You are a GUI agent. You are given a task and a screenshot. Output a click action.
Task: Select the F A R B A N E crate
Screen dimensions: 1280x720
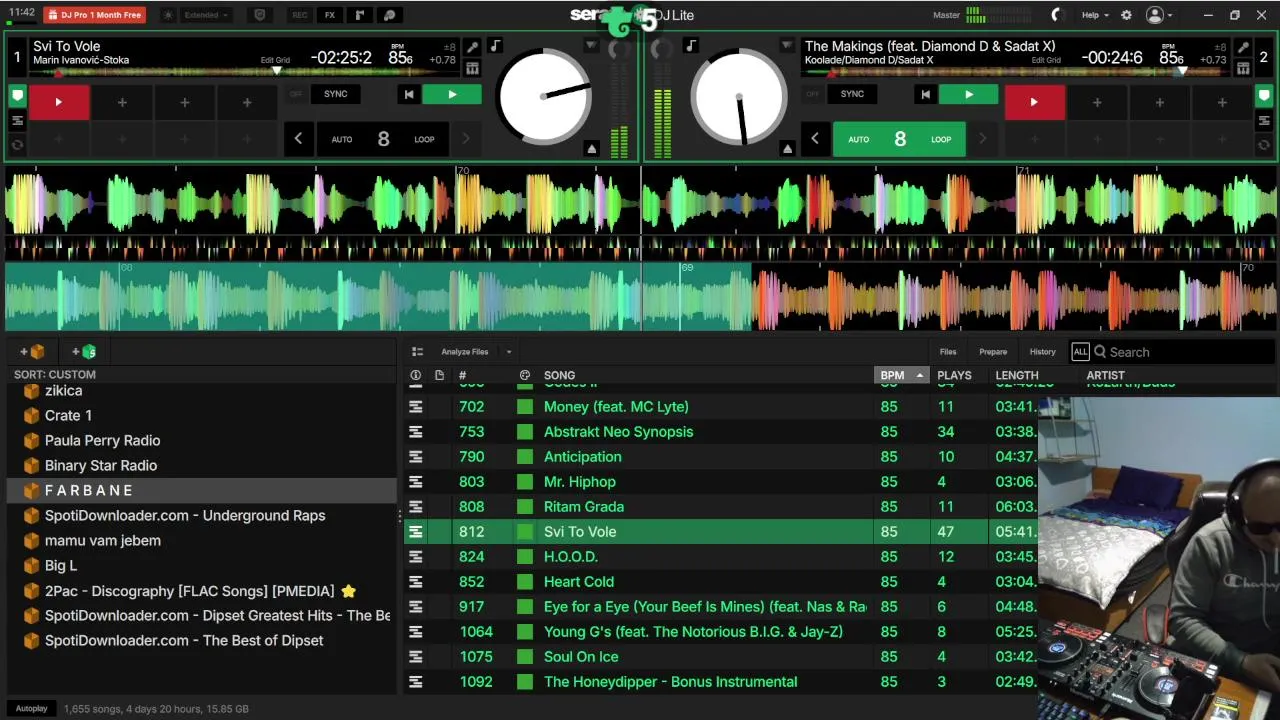[201, 490]
